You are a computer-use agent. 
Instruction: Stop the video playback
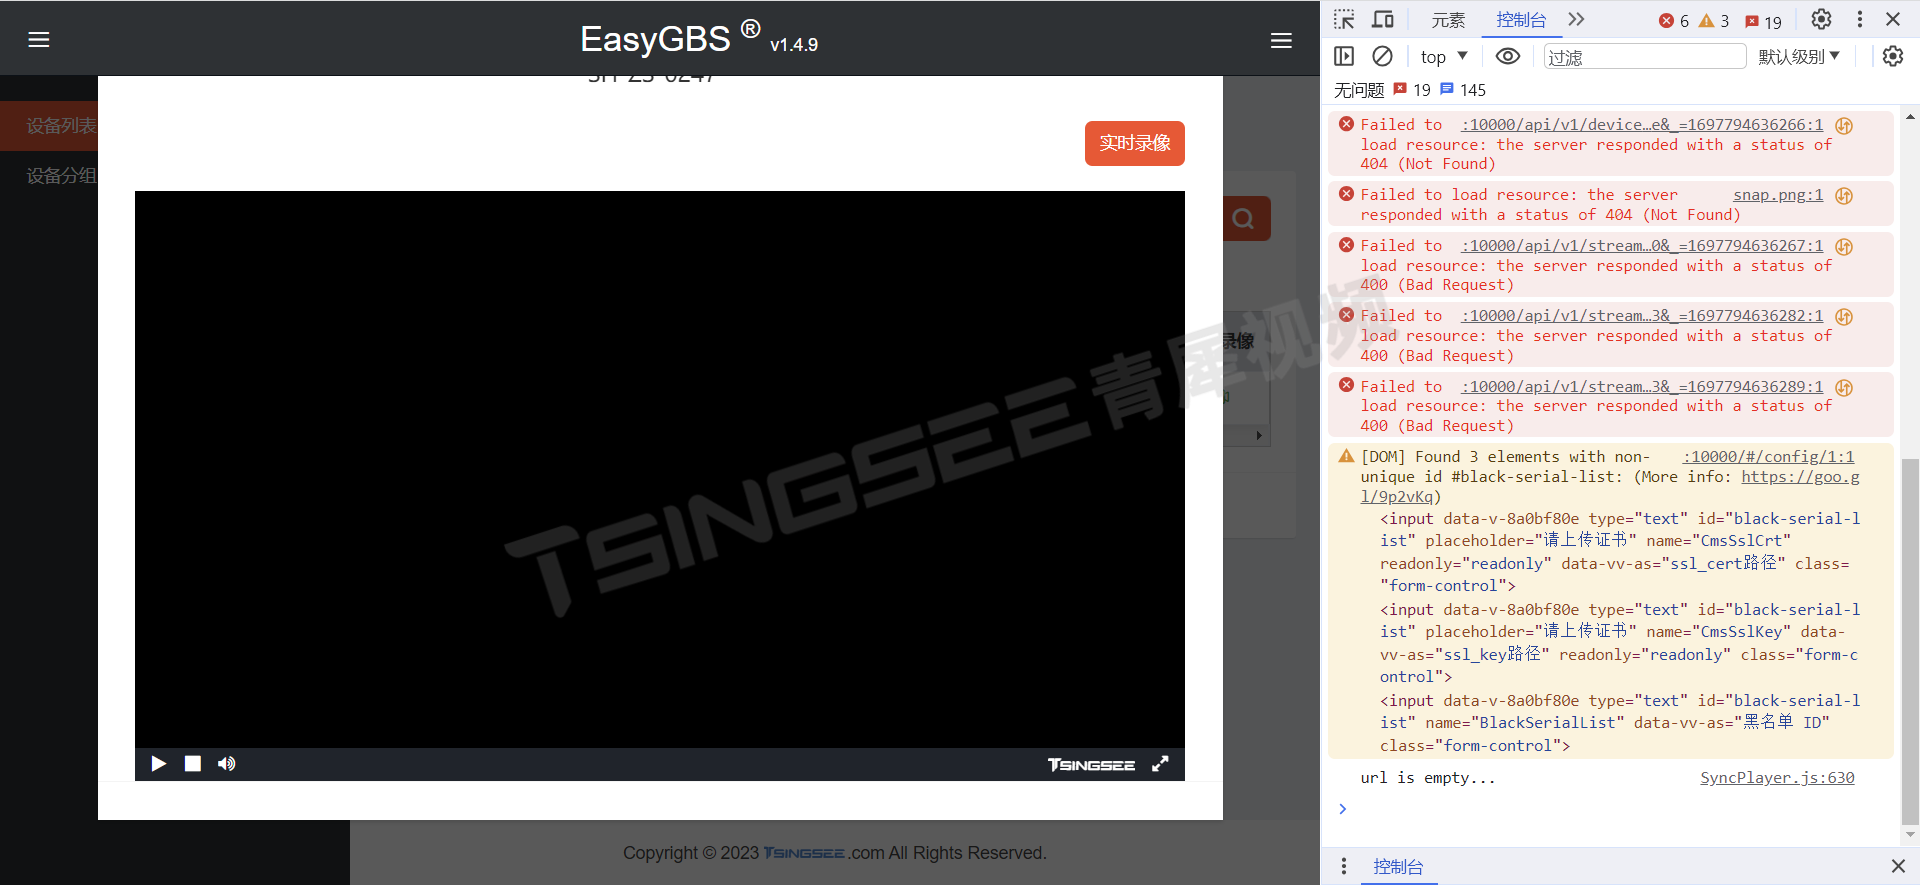point(193,764)
